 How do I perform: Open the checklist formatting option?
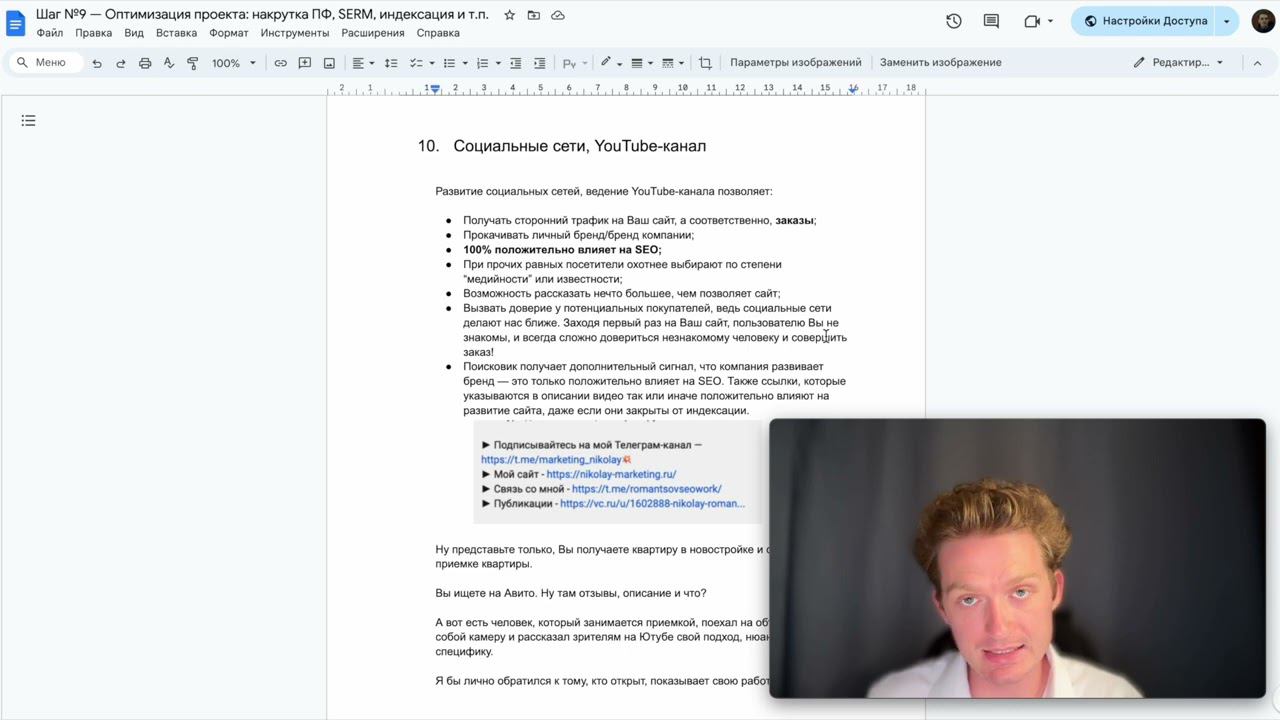tap(417, 63)
